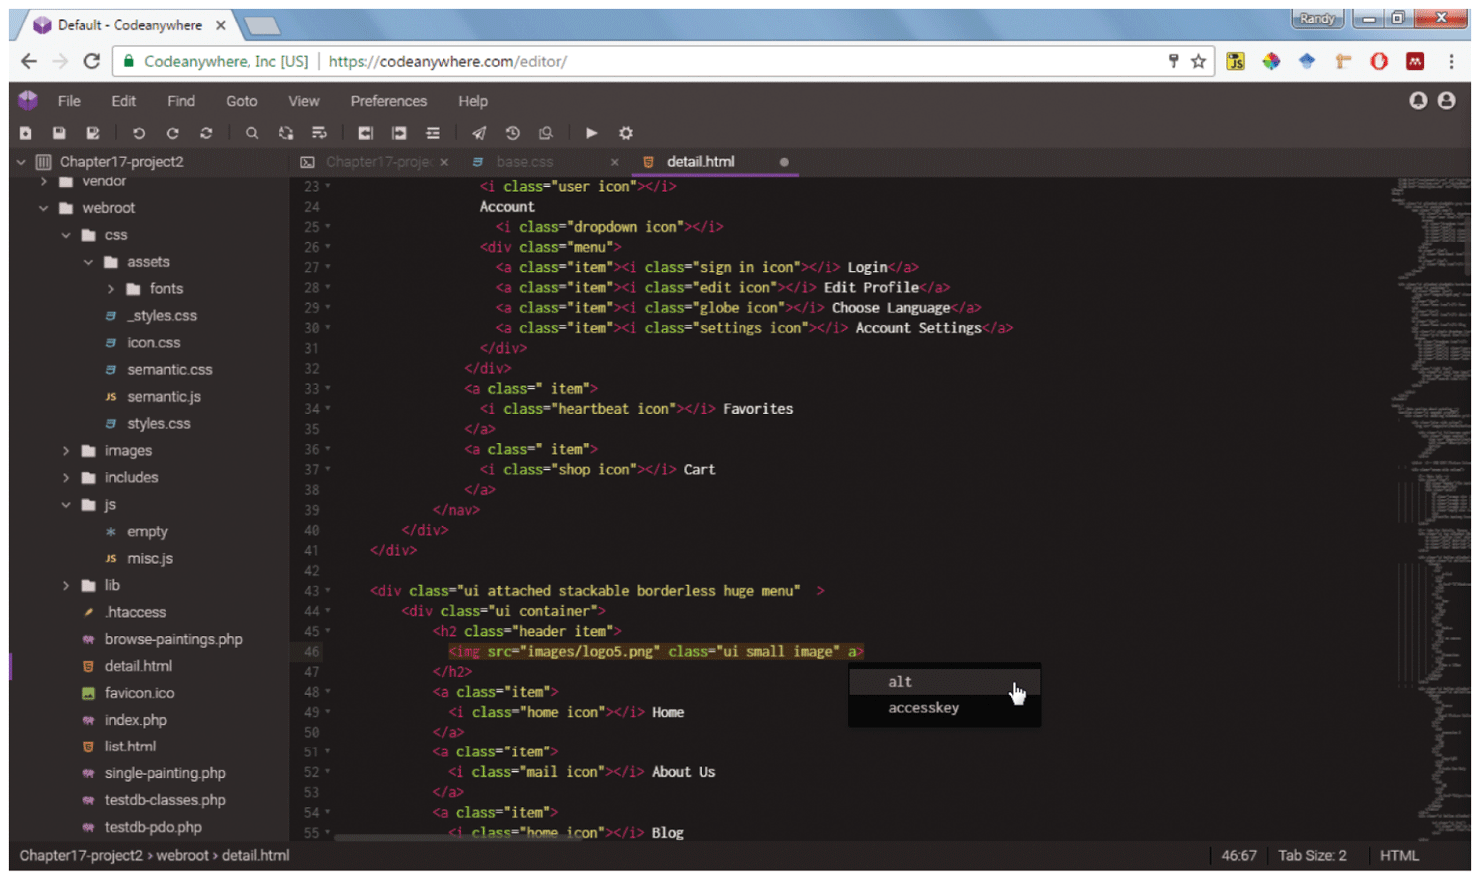Switch to the base.css tab
Screen dimensions: 1480x880
525,162
